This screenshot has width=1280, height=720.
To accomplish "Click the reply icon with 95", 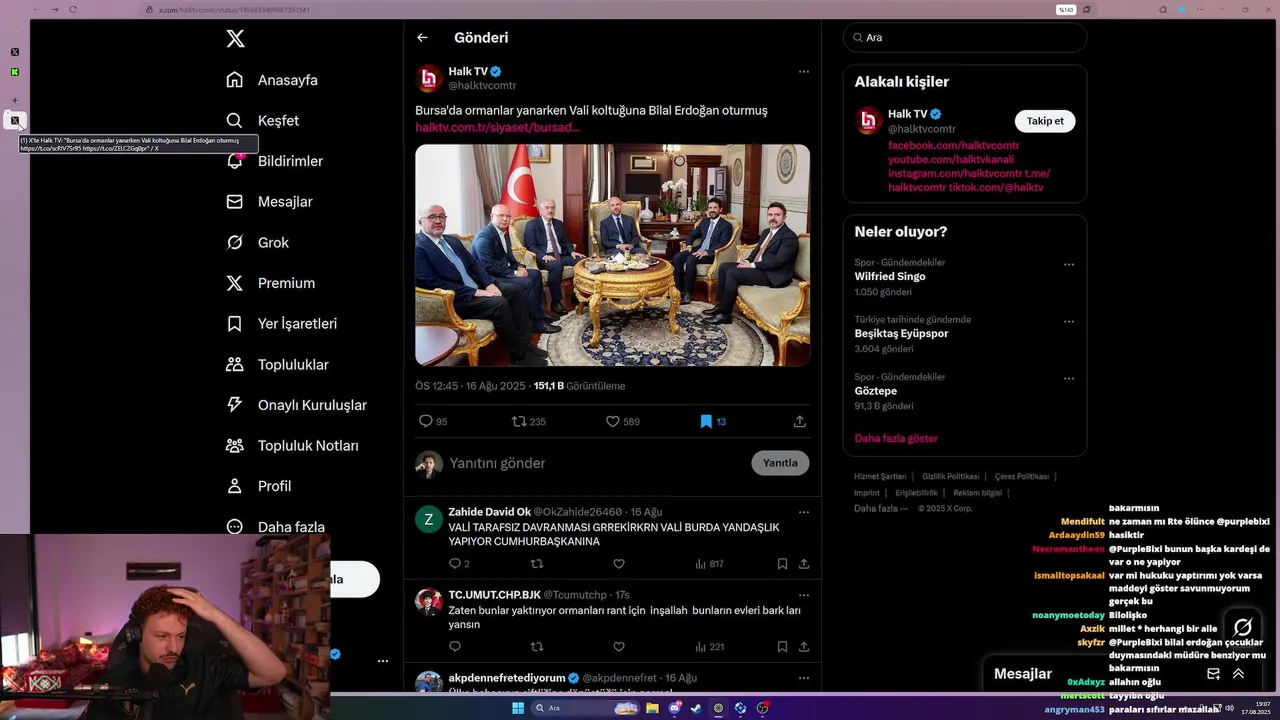I will pos(426,422).
